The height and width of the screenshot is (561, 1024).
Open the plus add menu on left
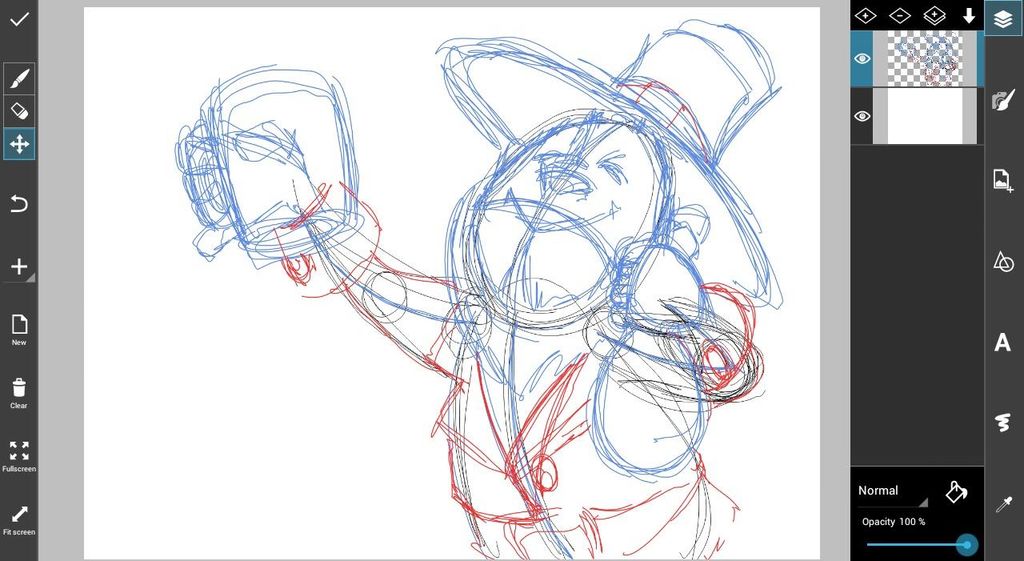coord(19,266)
